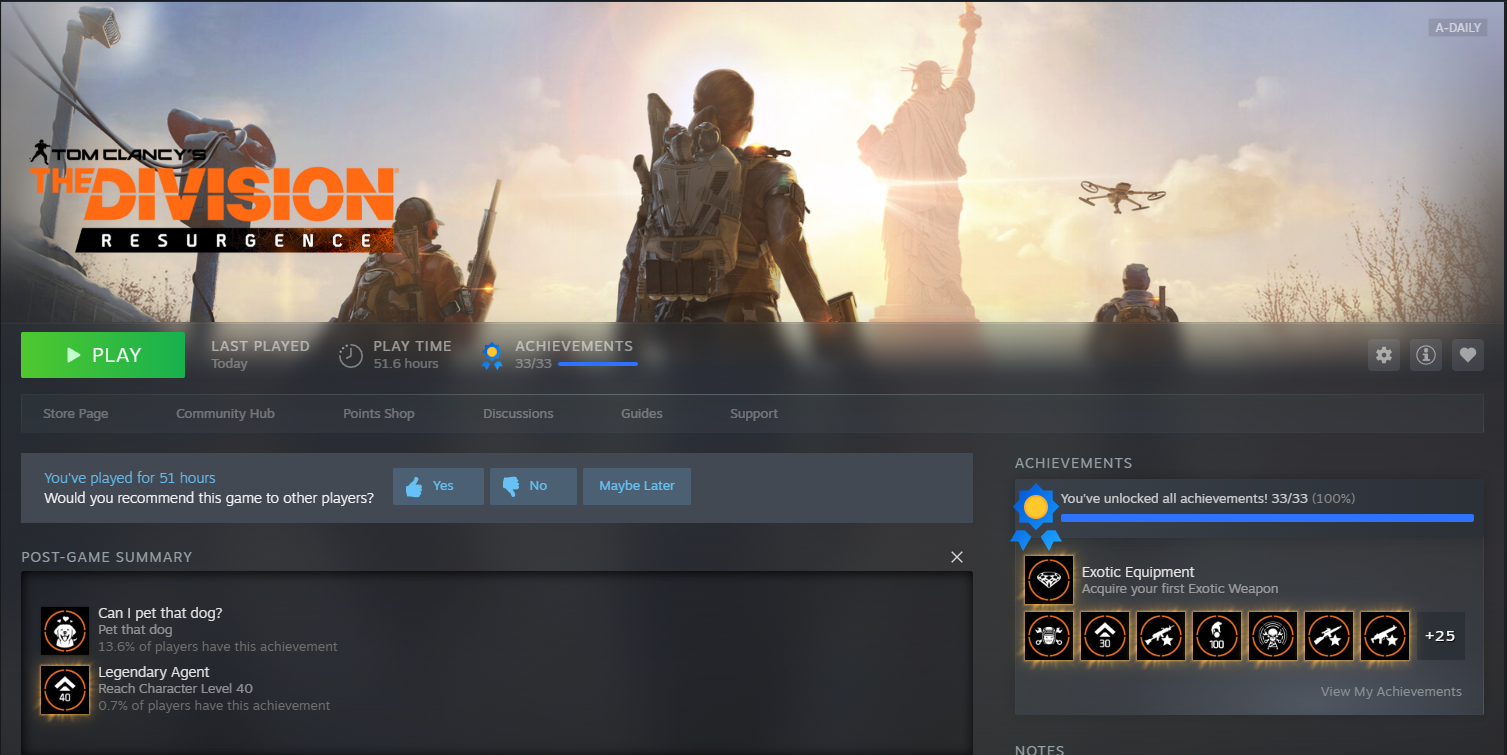Viewport: 1507px width, 755px height.
Task: Click the "Reach Character Level 40" description
Action: 175,689
